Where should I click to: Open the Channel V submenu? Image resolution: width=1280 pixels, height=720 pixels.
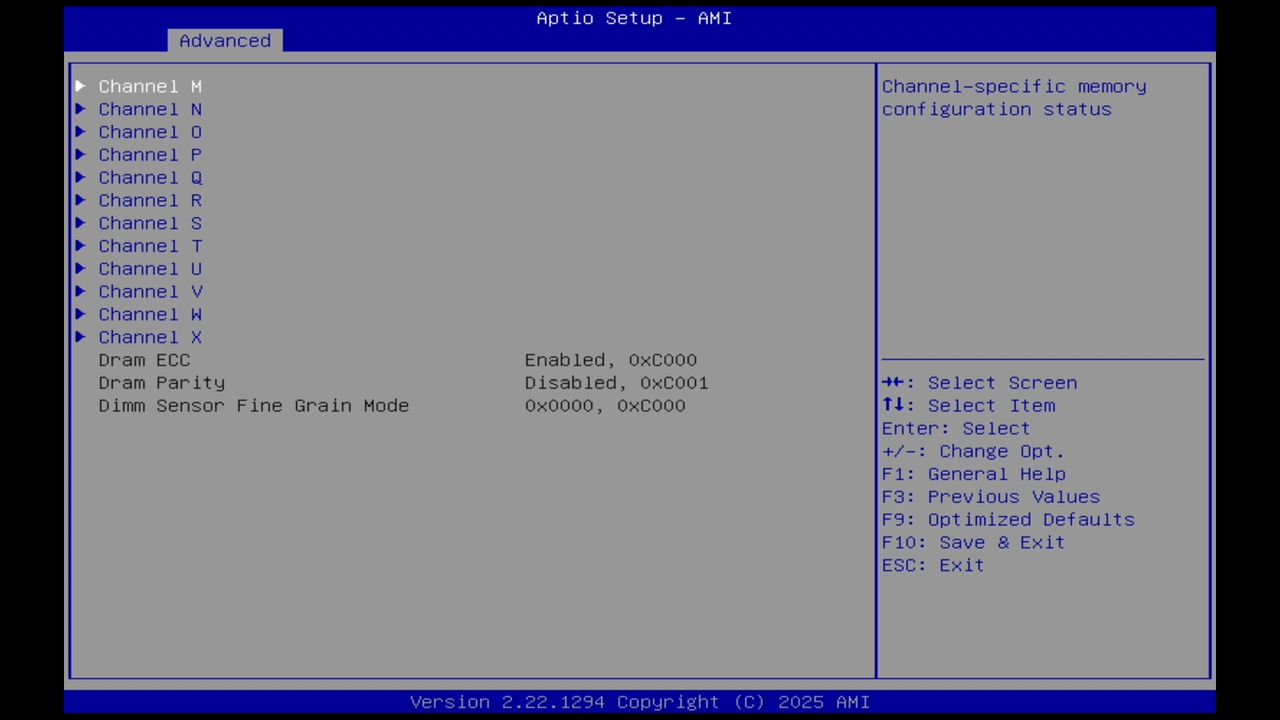point(149,291)
